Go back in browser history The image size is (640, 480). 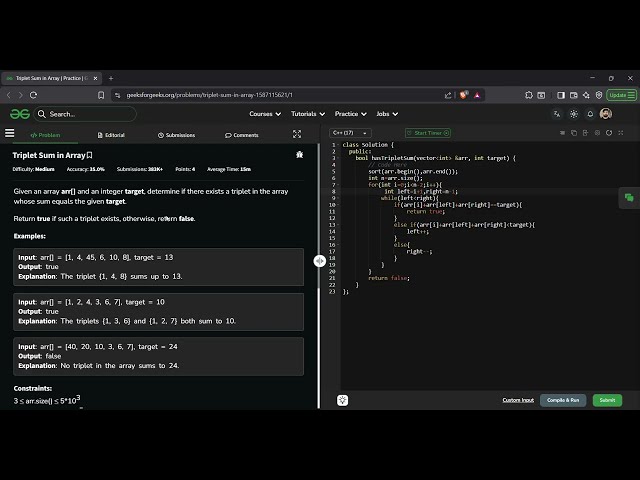tap(9, 95)
